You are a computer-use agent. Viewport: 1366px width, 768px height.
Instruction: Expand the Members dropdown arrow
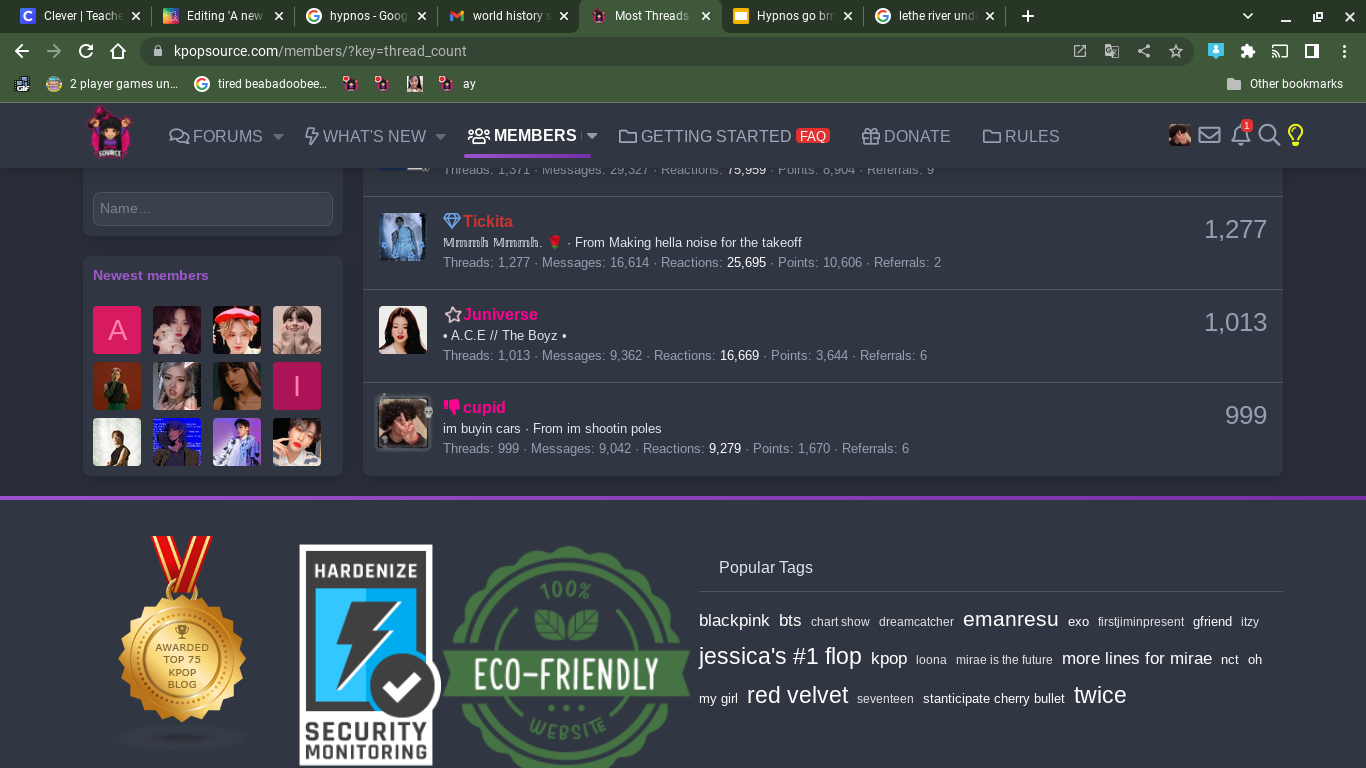(591, 136)
